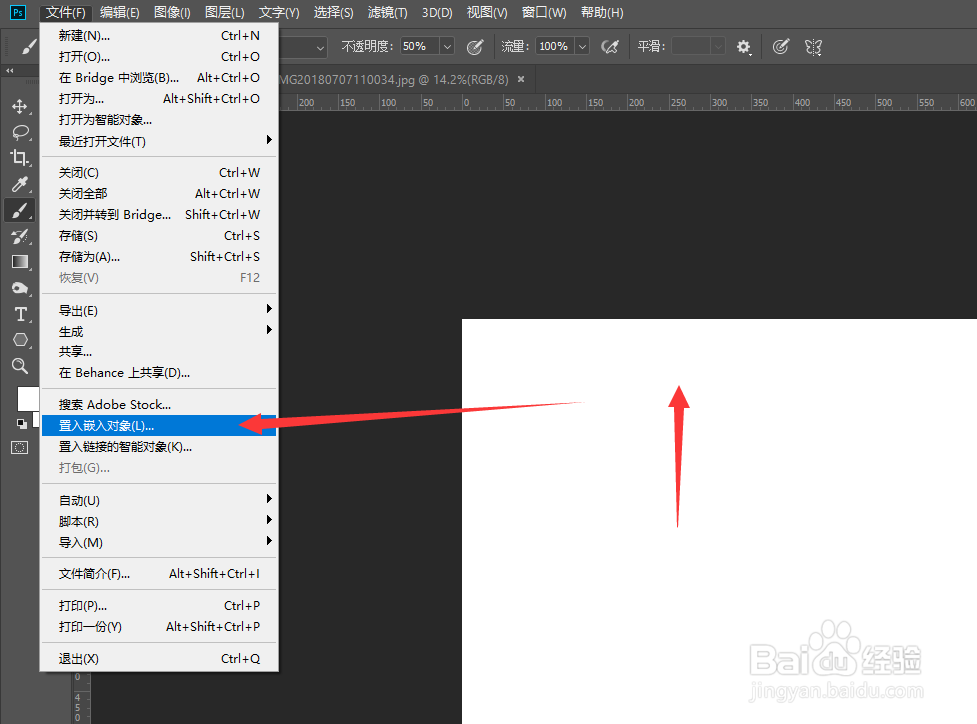Screen dimensions: 977x724
Task: Collapse the tools panel double arrows
Action: (9, 70)
